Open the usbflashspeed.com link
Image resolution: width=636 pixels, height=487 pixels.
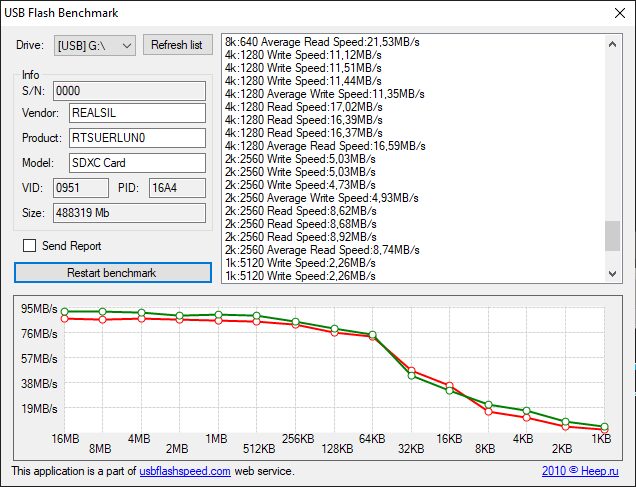[184, 470]
